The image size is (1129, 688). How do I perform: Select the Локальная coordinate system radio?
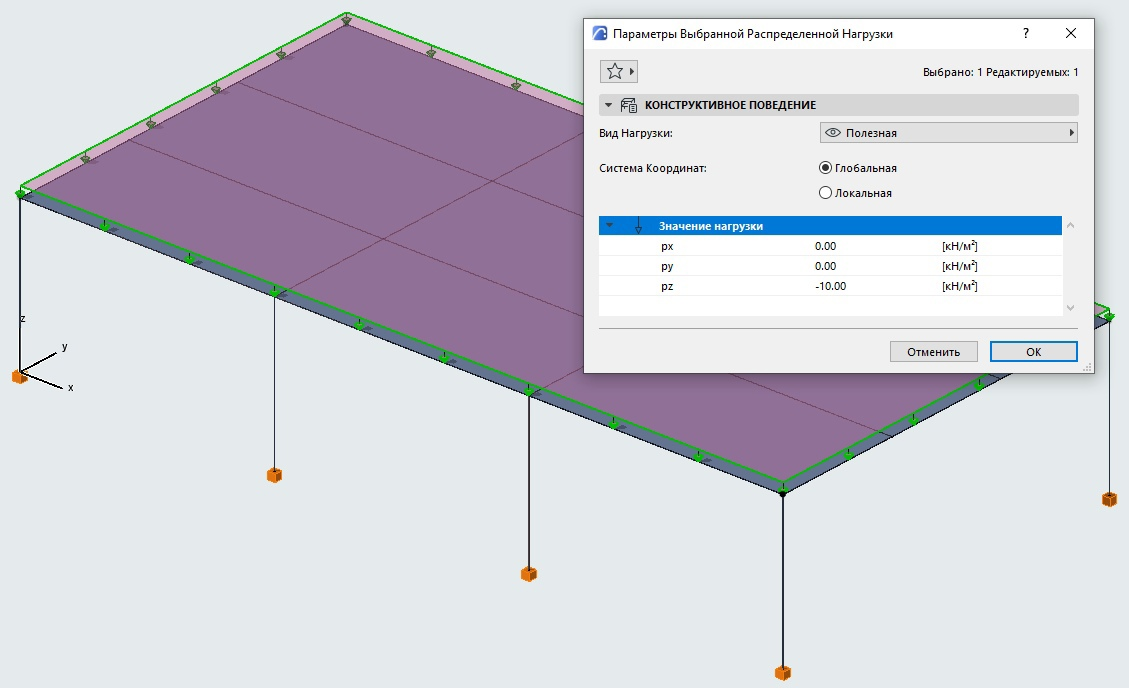point(825,193)
